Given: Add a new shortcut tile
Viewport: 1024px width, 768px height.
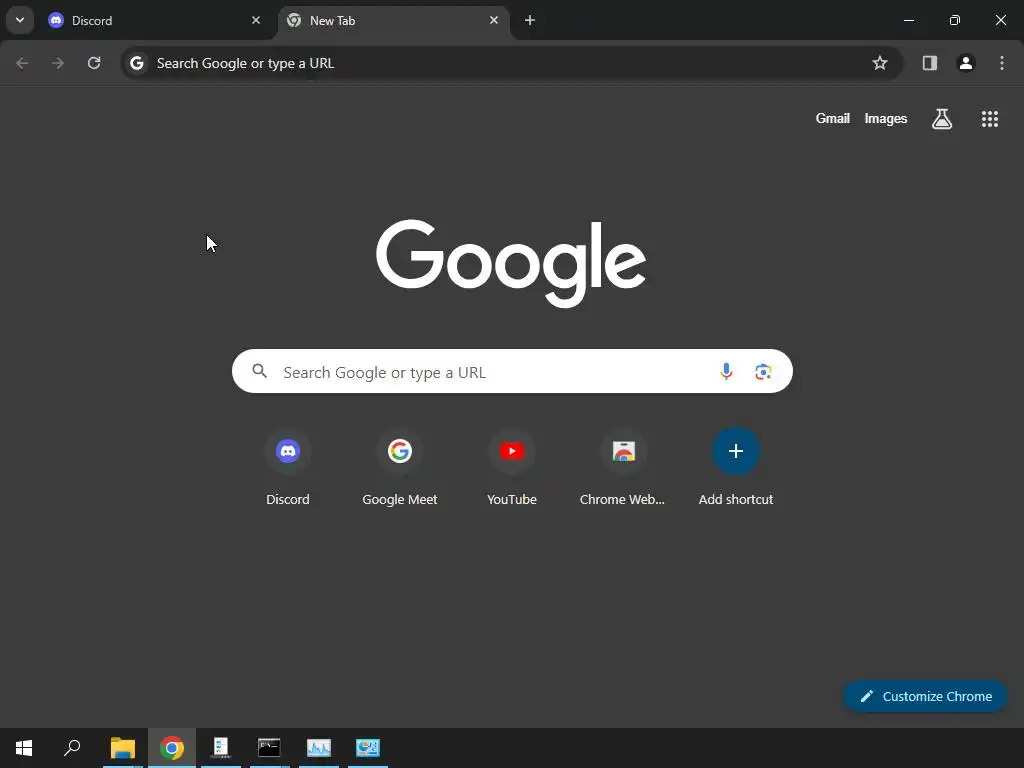Looking at the screenshot, I should [735, 468].
